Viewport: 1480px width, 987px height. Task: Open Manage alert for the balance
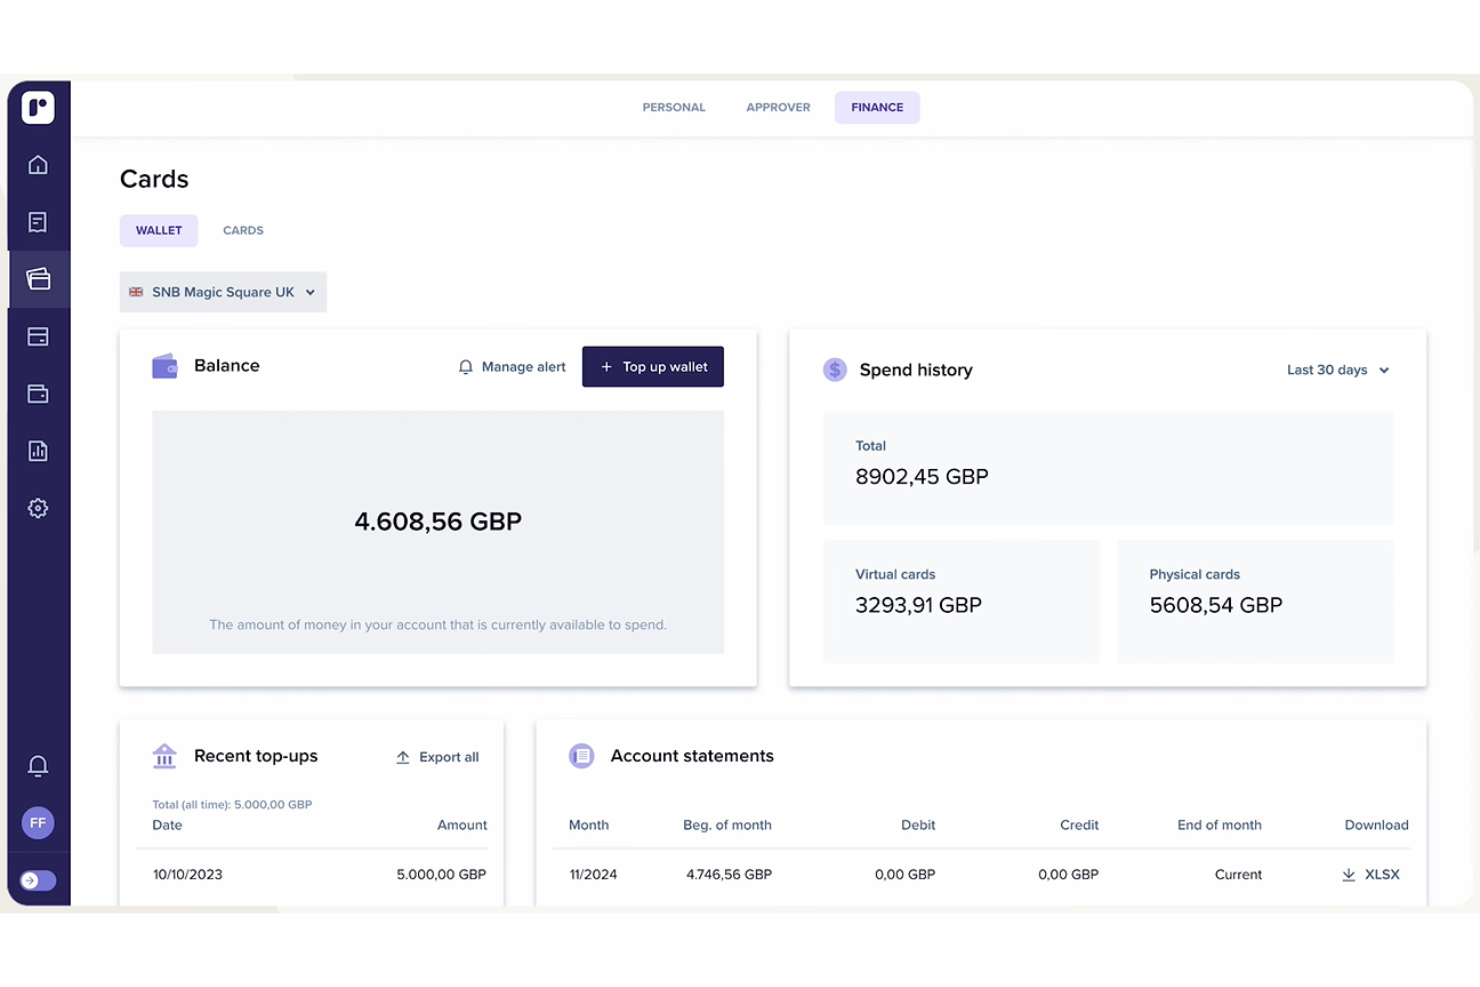[x=511, y=366]
